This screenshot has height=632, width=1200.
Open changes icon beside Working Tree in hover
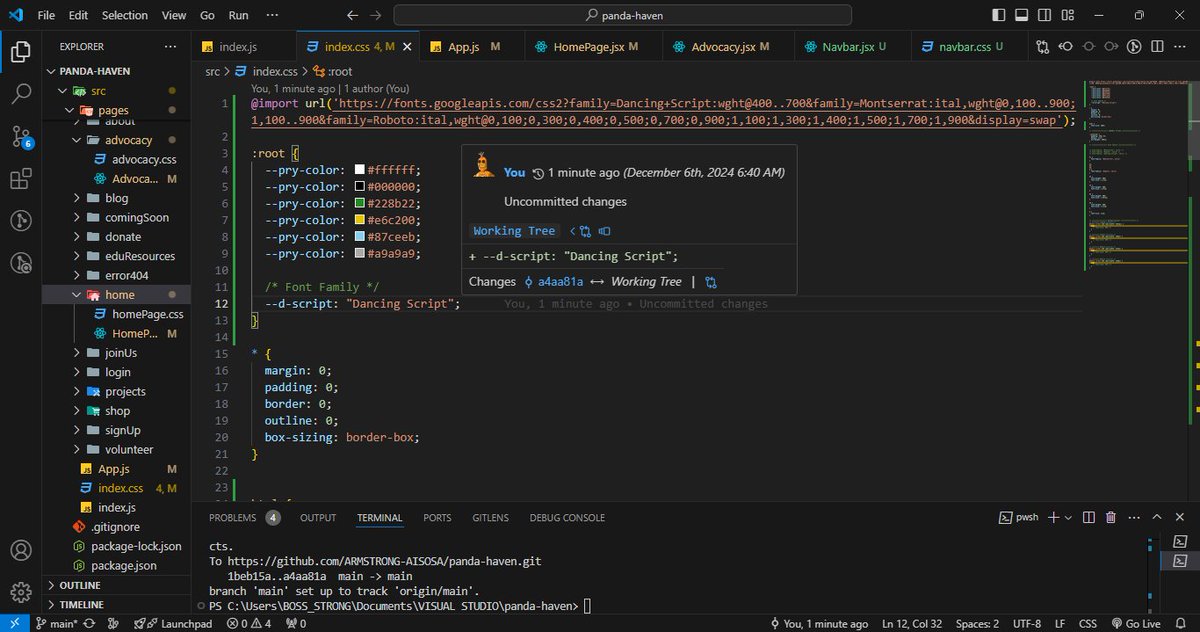point(585,231)
